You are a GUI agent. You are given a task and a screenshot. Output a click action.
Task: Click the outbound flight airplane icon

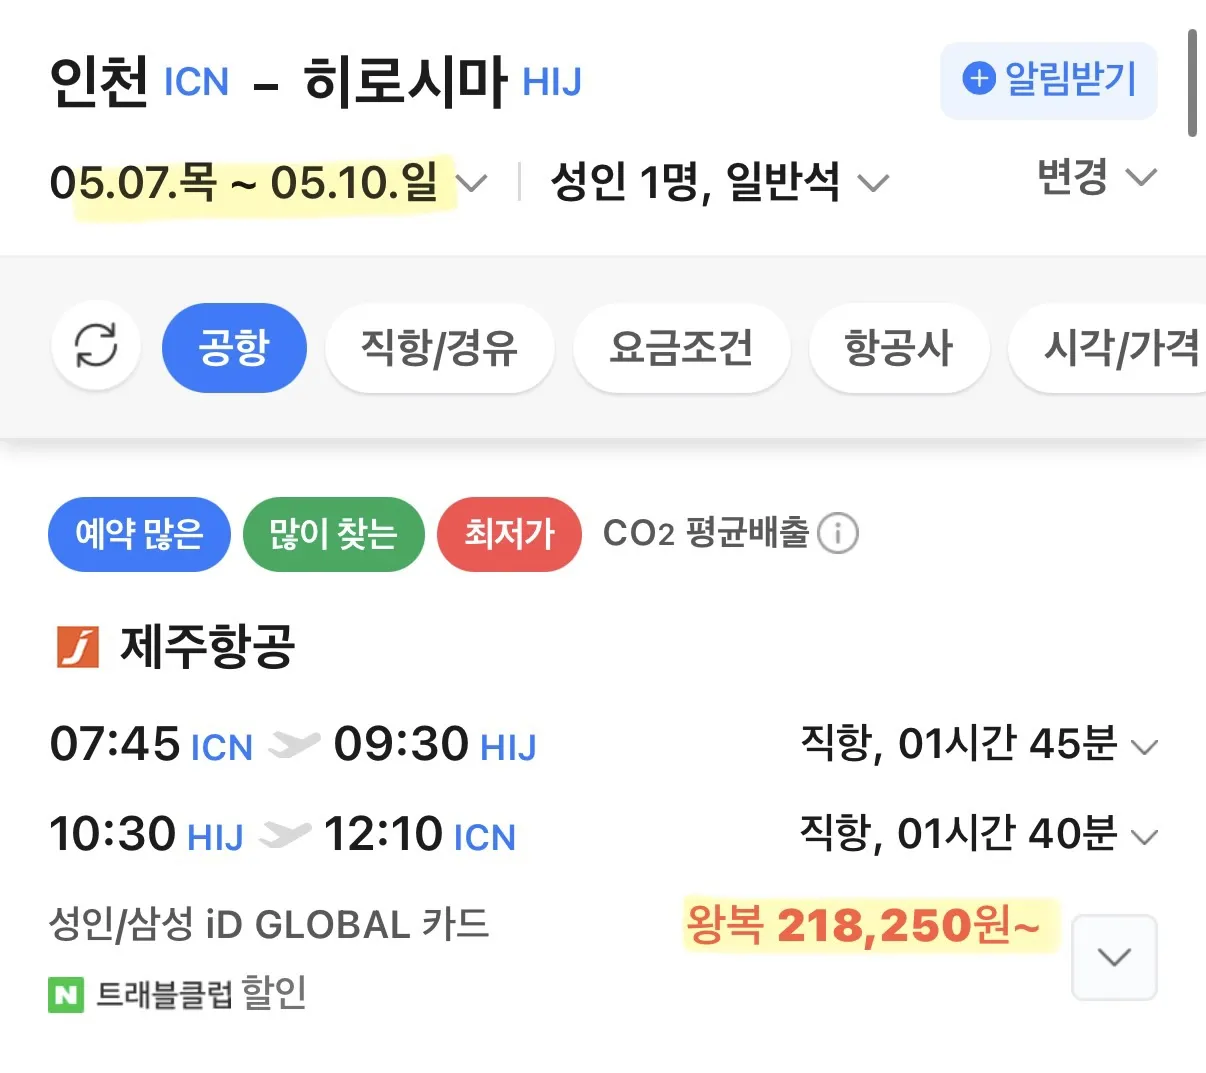[294, 745]
